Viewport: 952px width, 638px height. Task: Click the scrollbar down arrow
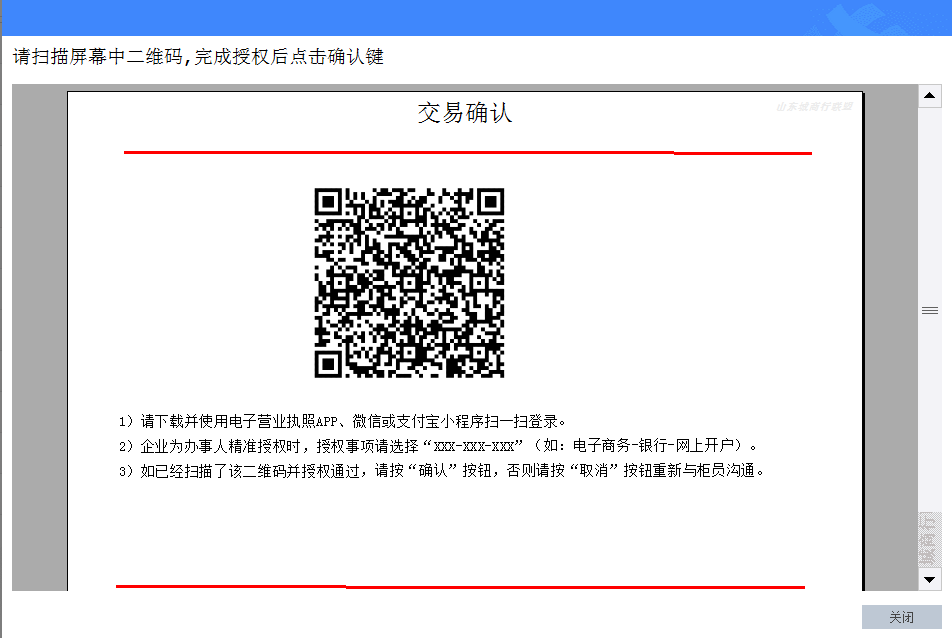(930, 579)
